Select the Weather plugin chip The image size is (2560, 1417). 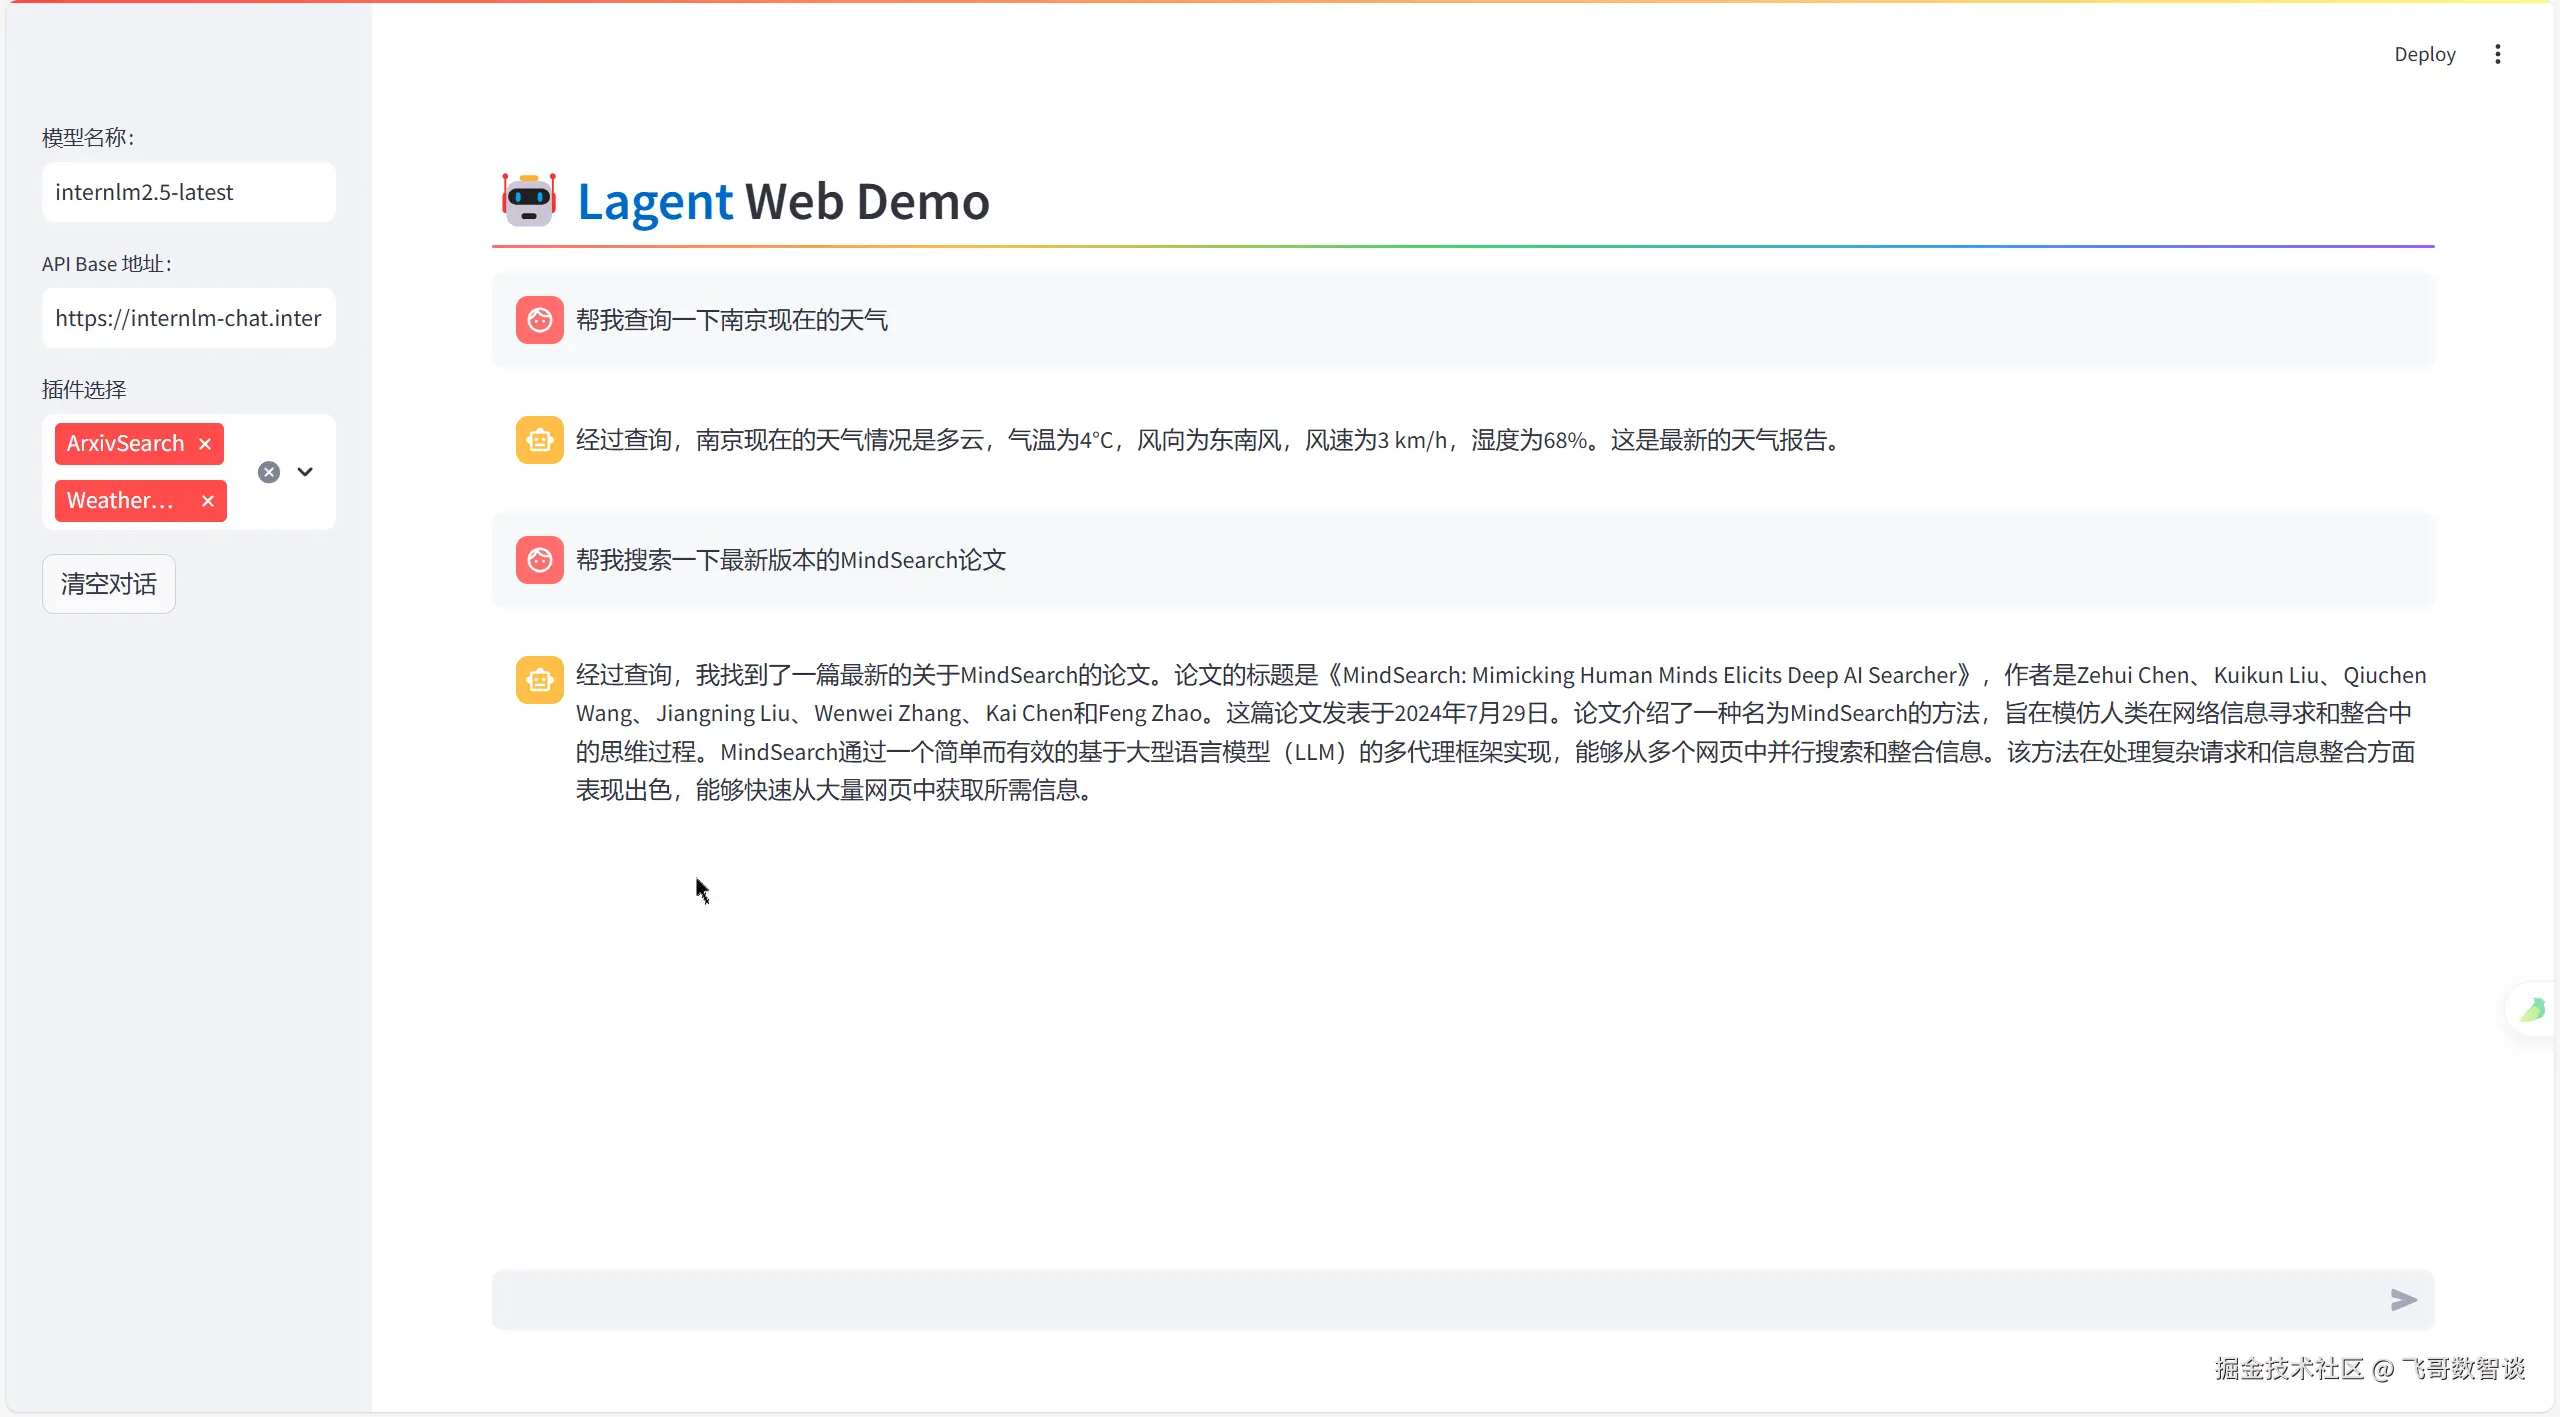point(120,501)
